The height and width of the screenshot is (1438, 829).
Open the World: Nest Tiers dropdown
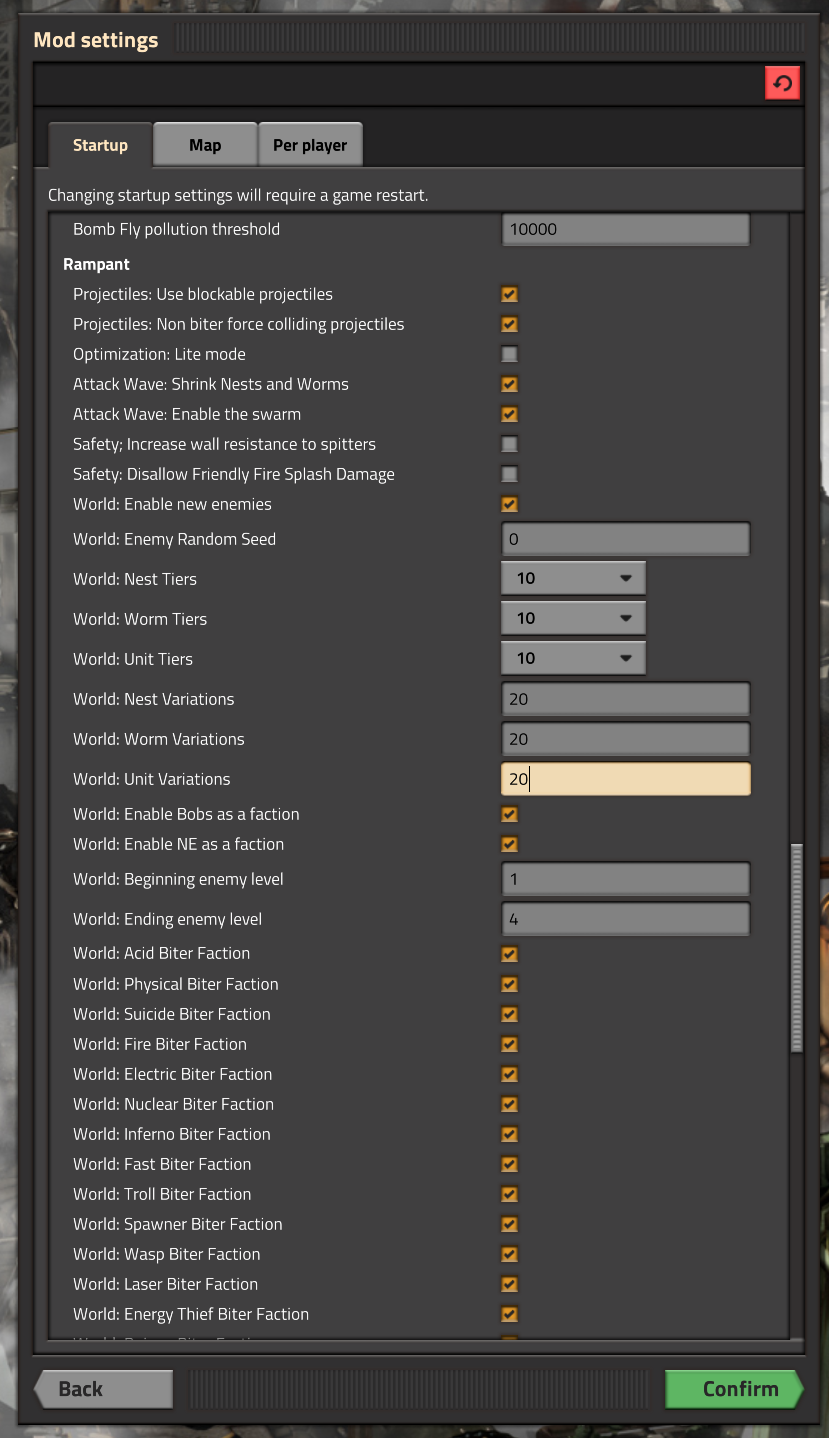(x=573, y=578)
